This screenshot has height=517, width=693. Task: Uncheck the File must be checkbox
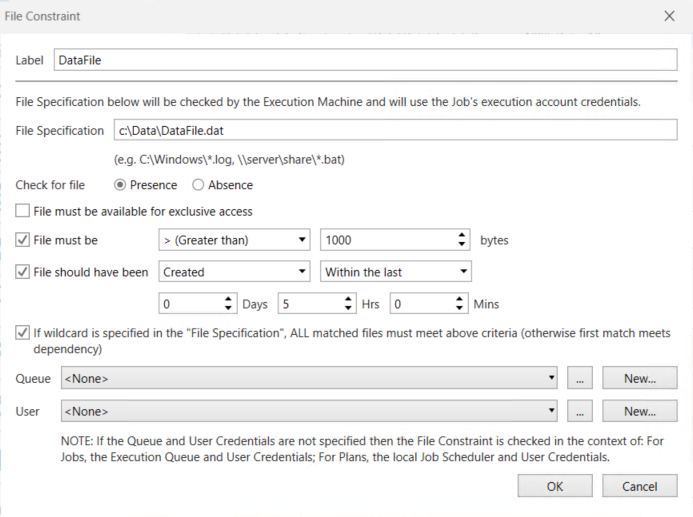coord(23,241)
